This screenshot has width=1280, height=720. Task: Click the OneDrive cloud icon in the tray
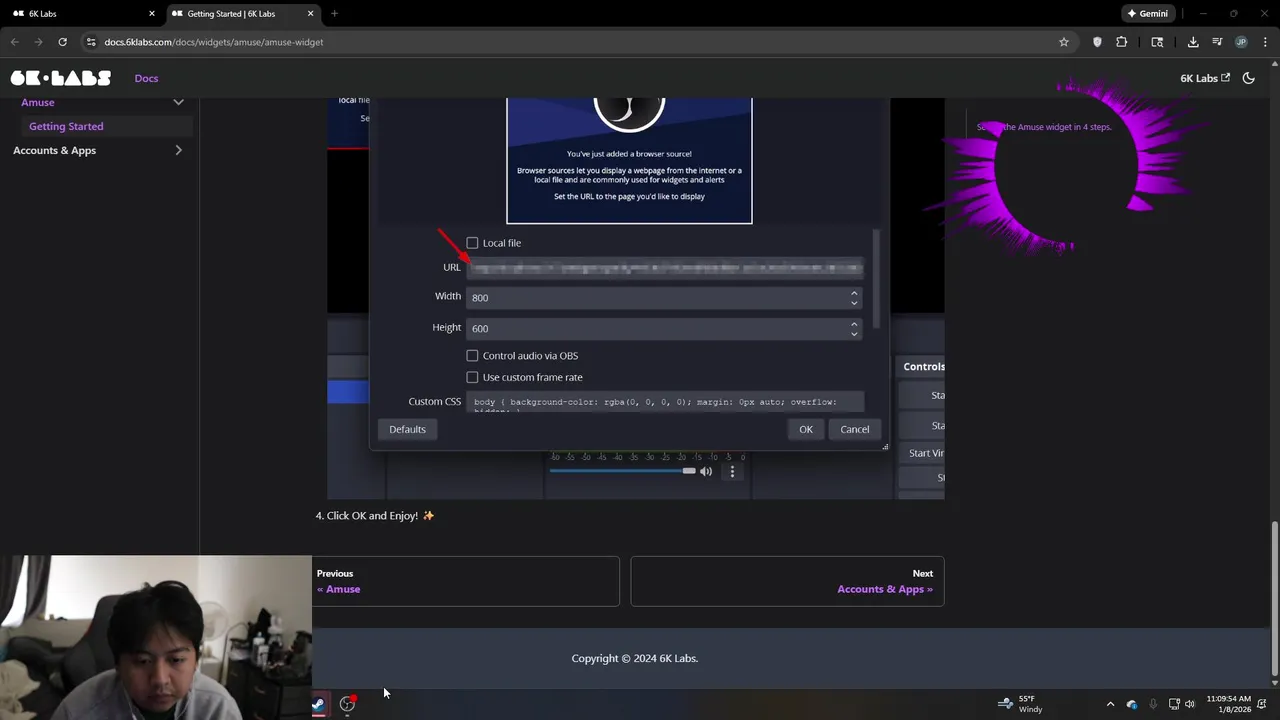pyautogui.click(x=1132, y=704)
